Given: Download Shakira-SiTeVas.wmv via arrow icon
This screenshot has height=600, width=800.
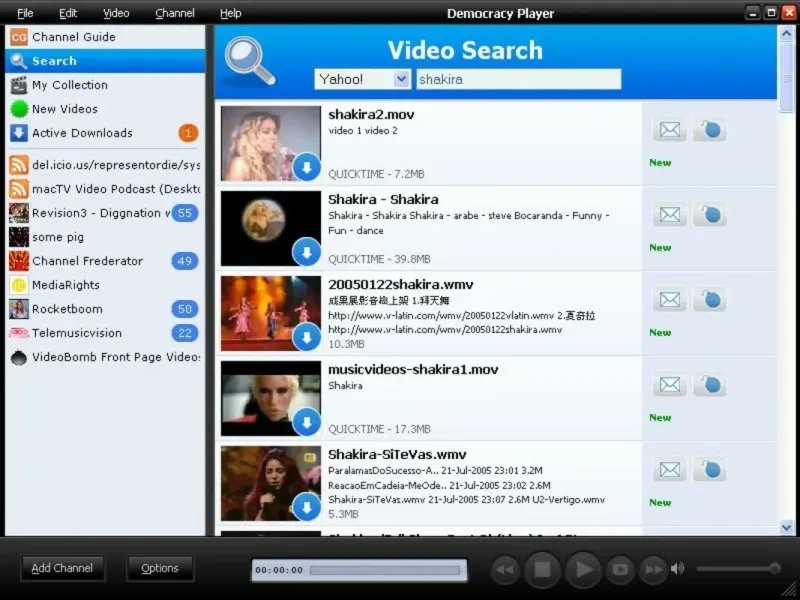Looking at the screenshot, I should (307, 507).
